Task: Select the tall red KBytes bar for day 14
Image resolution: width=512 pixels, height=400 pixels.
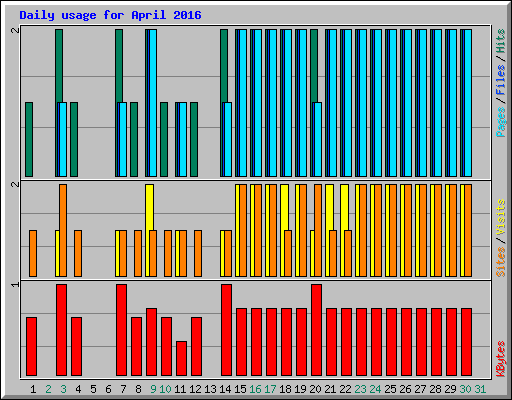Action: click(226, 330)
